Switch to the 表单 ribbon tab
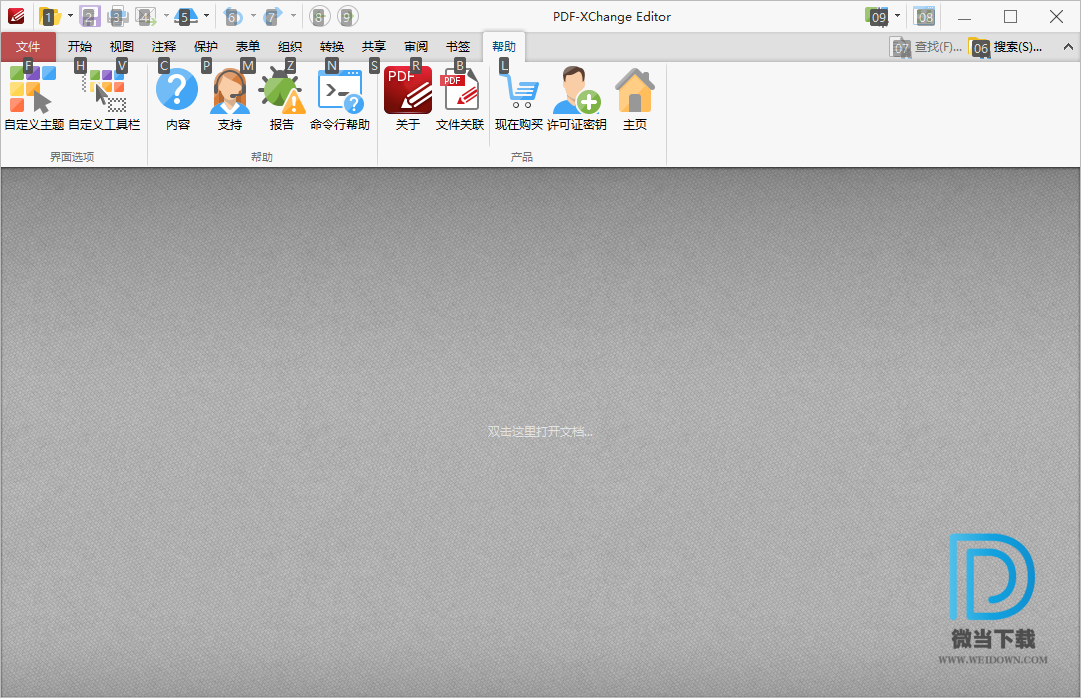1081x698 pixels. click(248, 47)
